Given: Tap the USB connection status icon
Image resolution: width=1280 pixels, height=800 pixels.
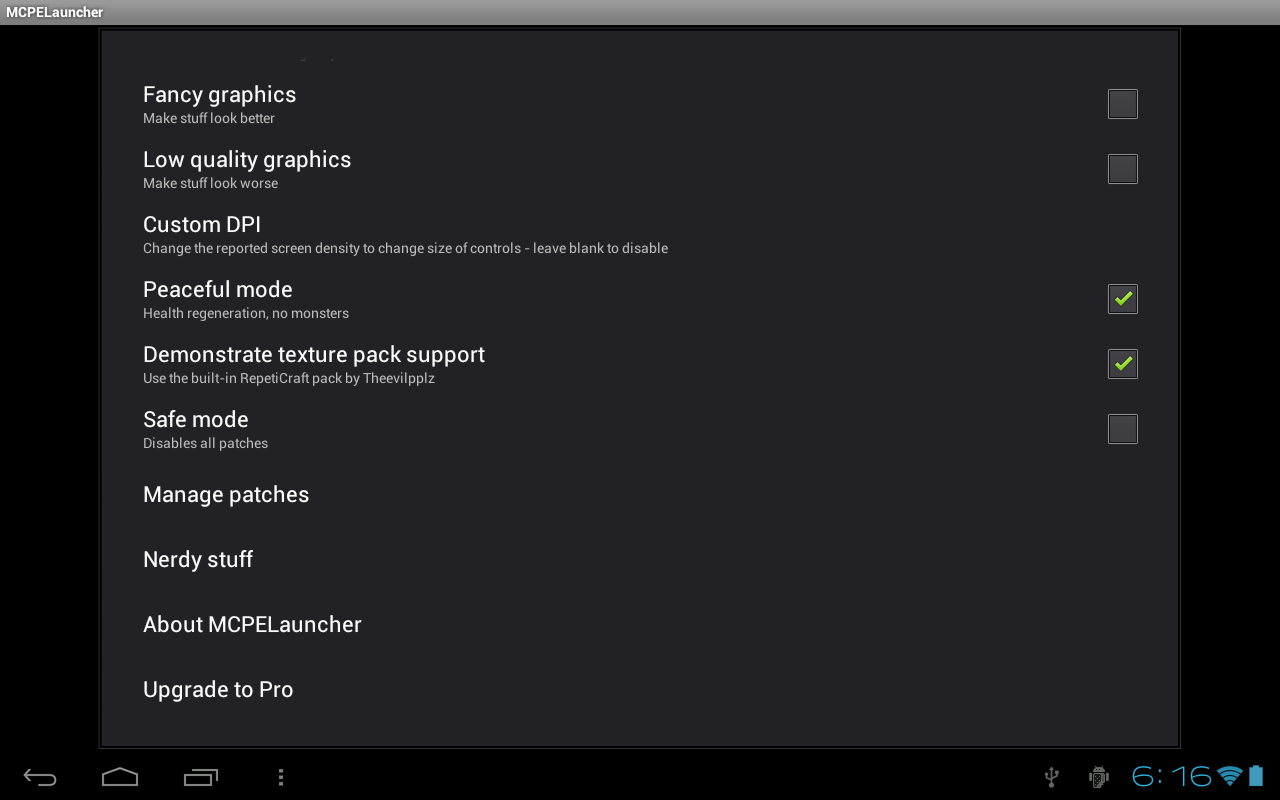Looking at the screenshot, I should click(1051, 776).
